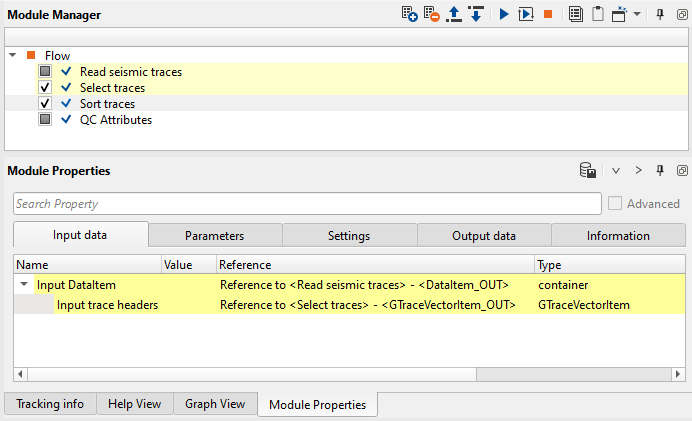
Task: Collapse the Input DataItem row
Action: [x=24, y=285]
